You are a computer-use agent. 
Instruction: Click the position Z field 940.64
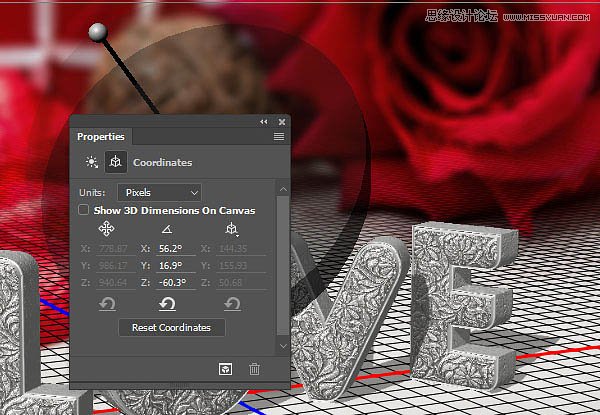116,283
